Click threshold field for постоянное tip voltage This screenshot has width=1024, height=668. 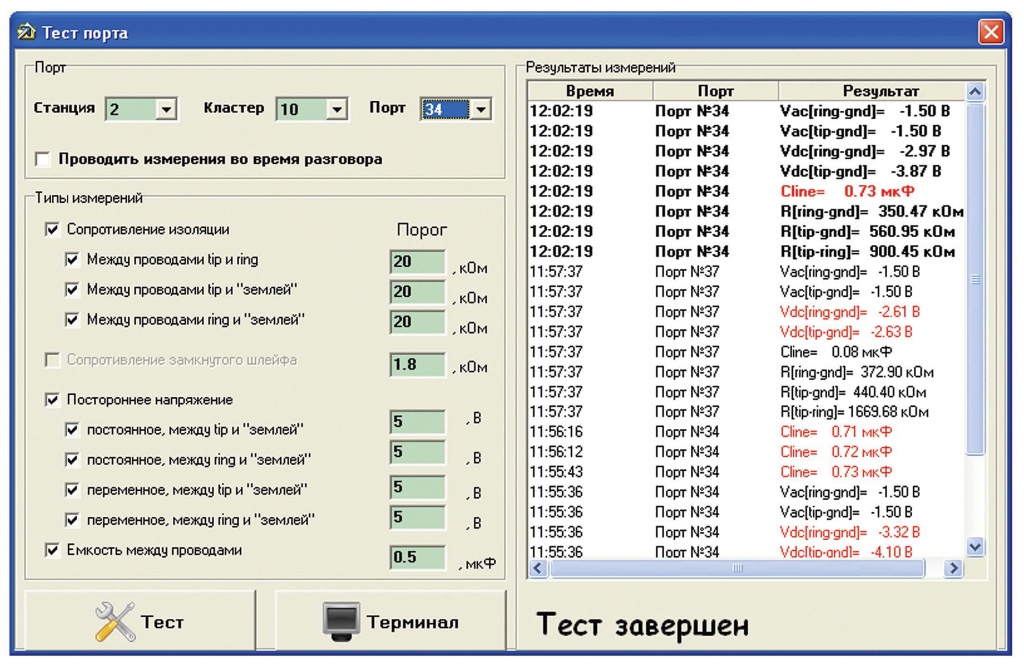point(417,422)
